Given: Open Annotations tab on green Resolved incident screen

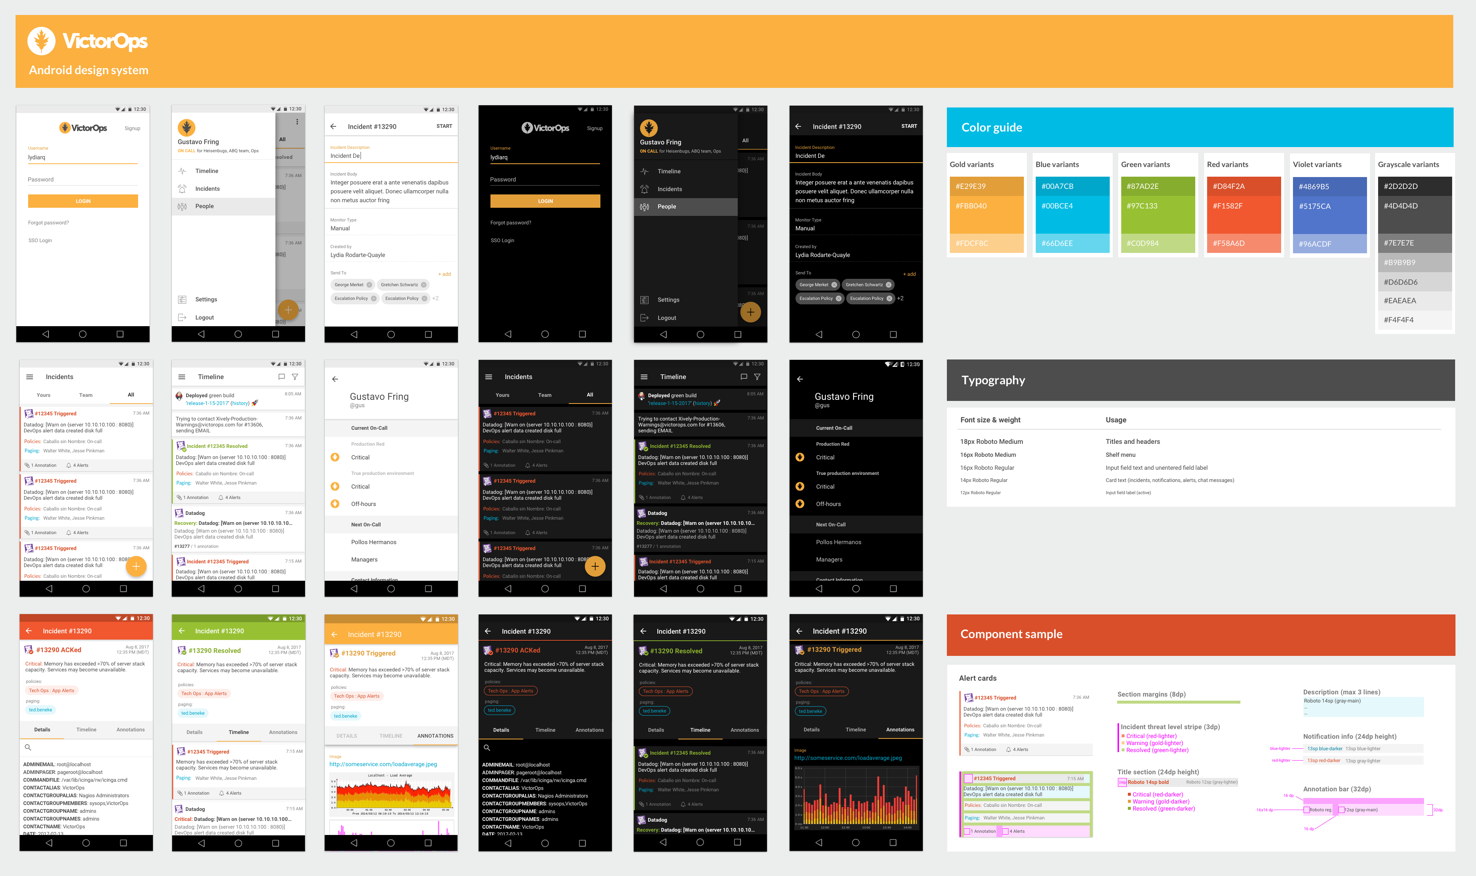Looking at the screenshot, I should tap(283, 732).
